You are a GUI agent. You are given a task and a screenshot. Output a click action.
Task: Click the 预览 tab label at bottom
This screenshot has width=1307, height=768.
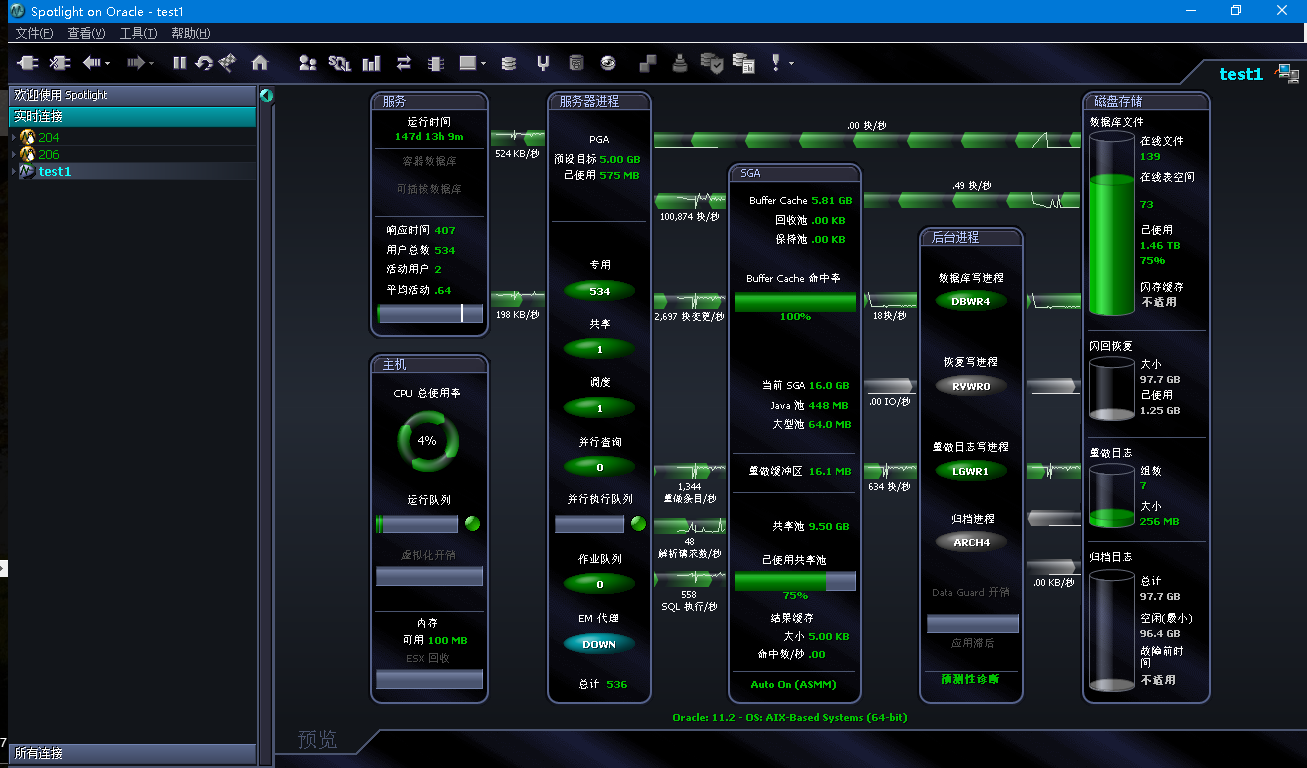point(317,740)
